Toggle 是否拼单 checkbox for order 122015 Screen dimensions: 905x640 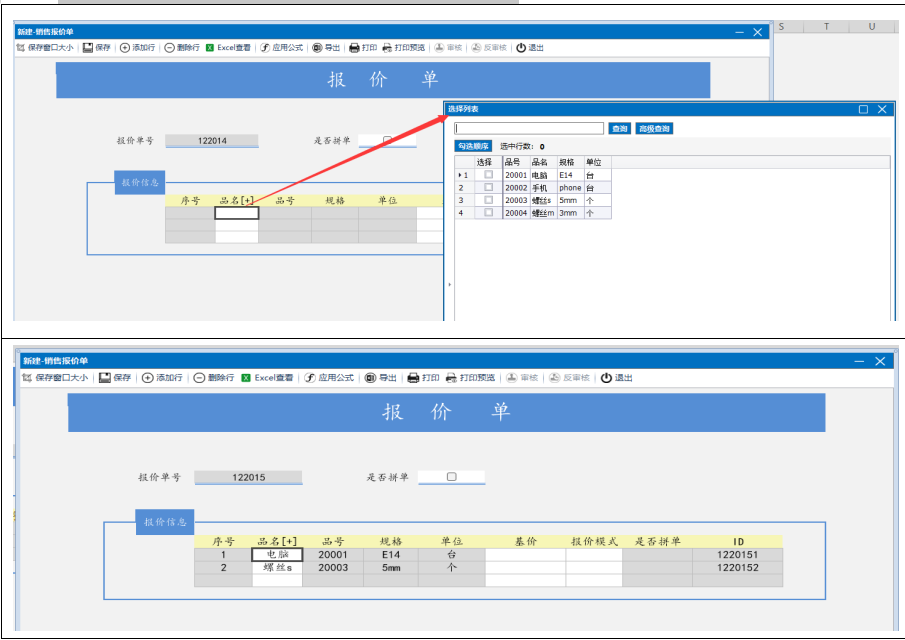point(451,477)
